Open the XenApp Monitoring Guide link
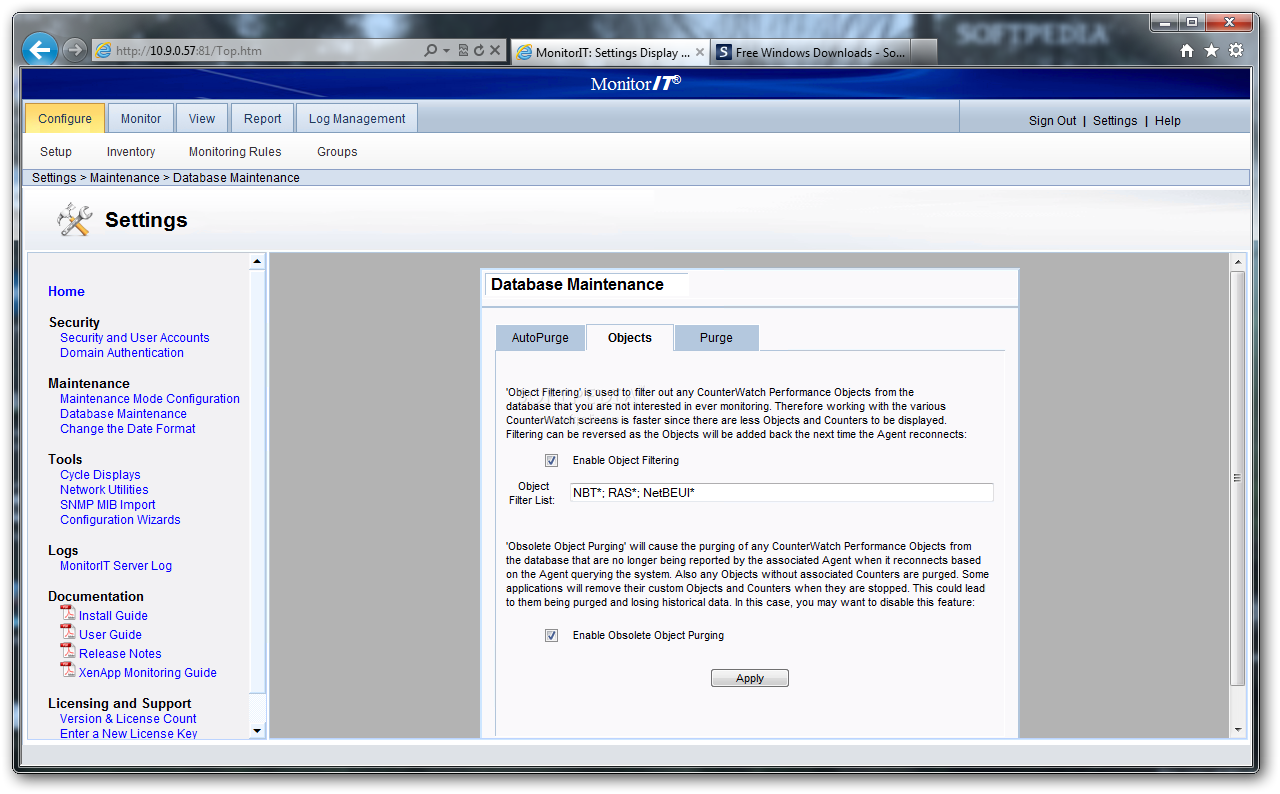 148,673
